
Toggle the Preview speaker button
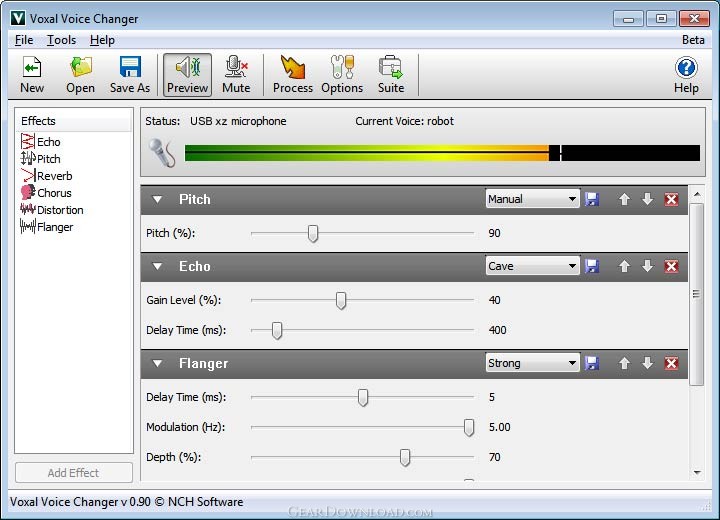pyautogui.click(x=187, y=75)
